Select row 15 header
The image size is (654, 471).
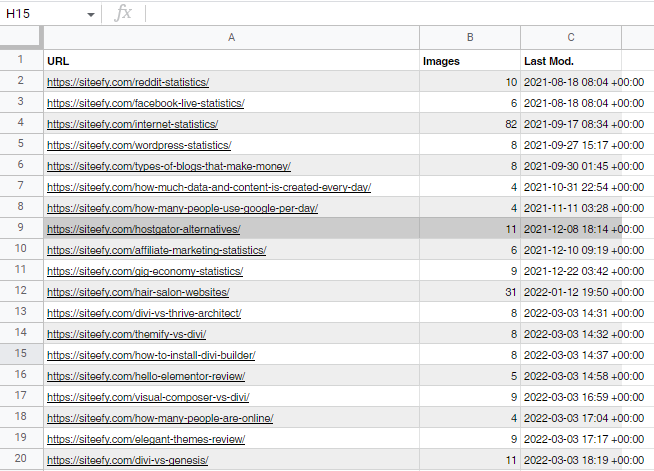(20, 354)
